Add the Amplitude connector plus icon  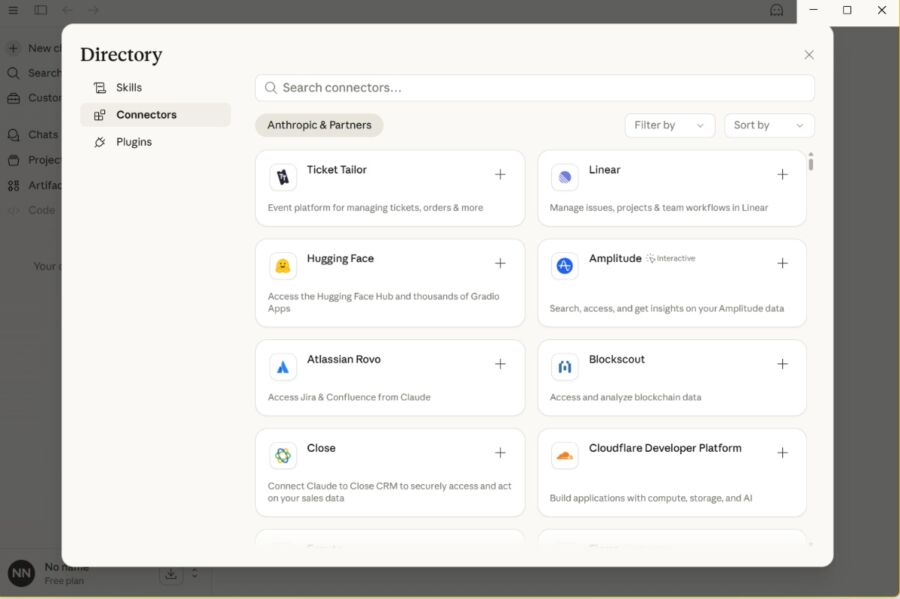(x=782, y=263)
